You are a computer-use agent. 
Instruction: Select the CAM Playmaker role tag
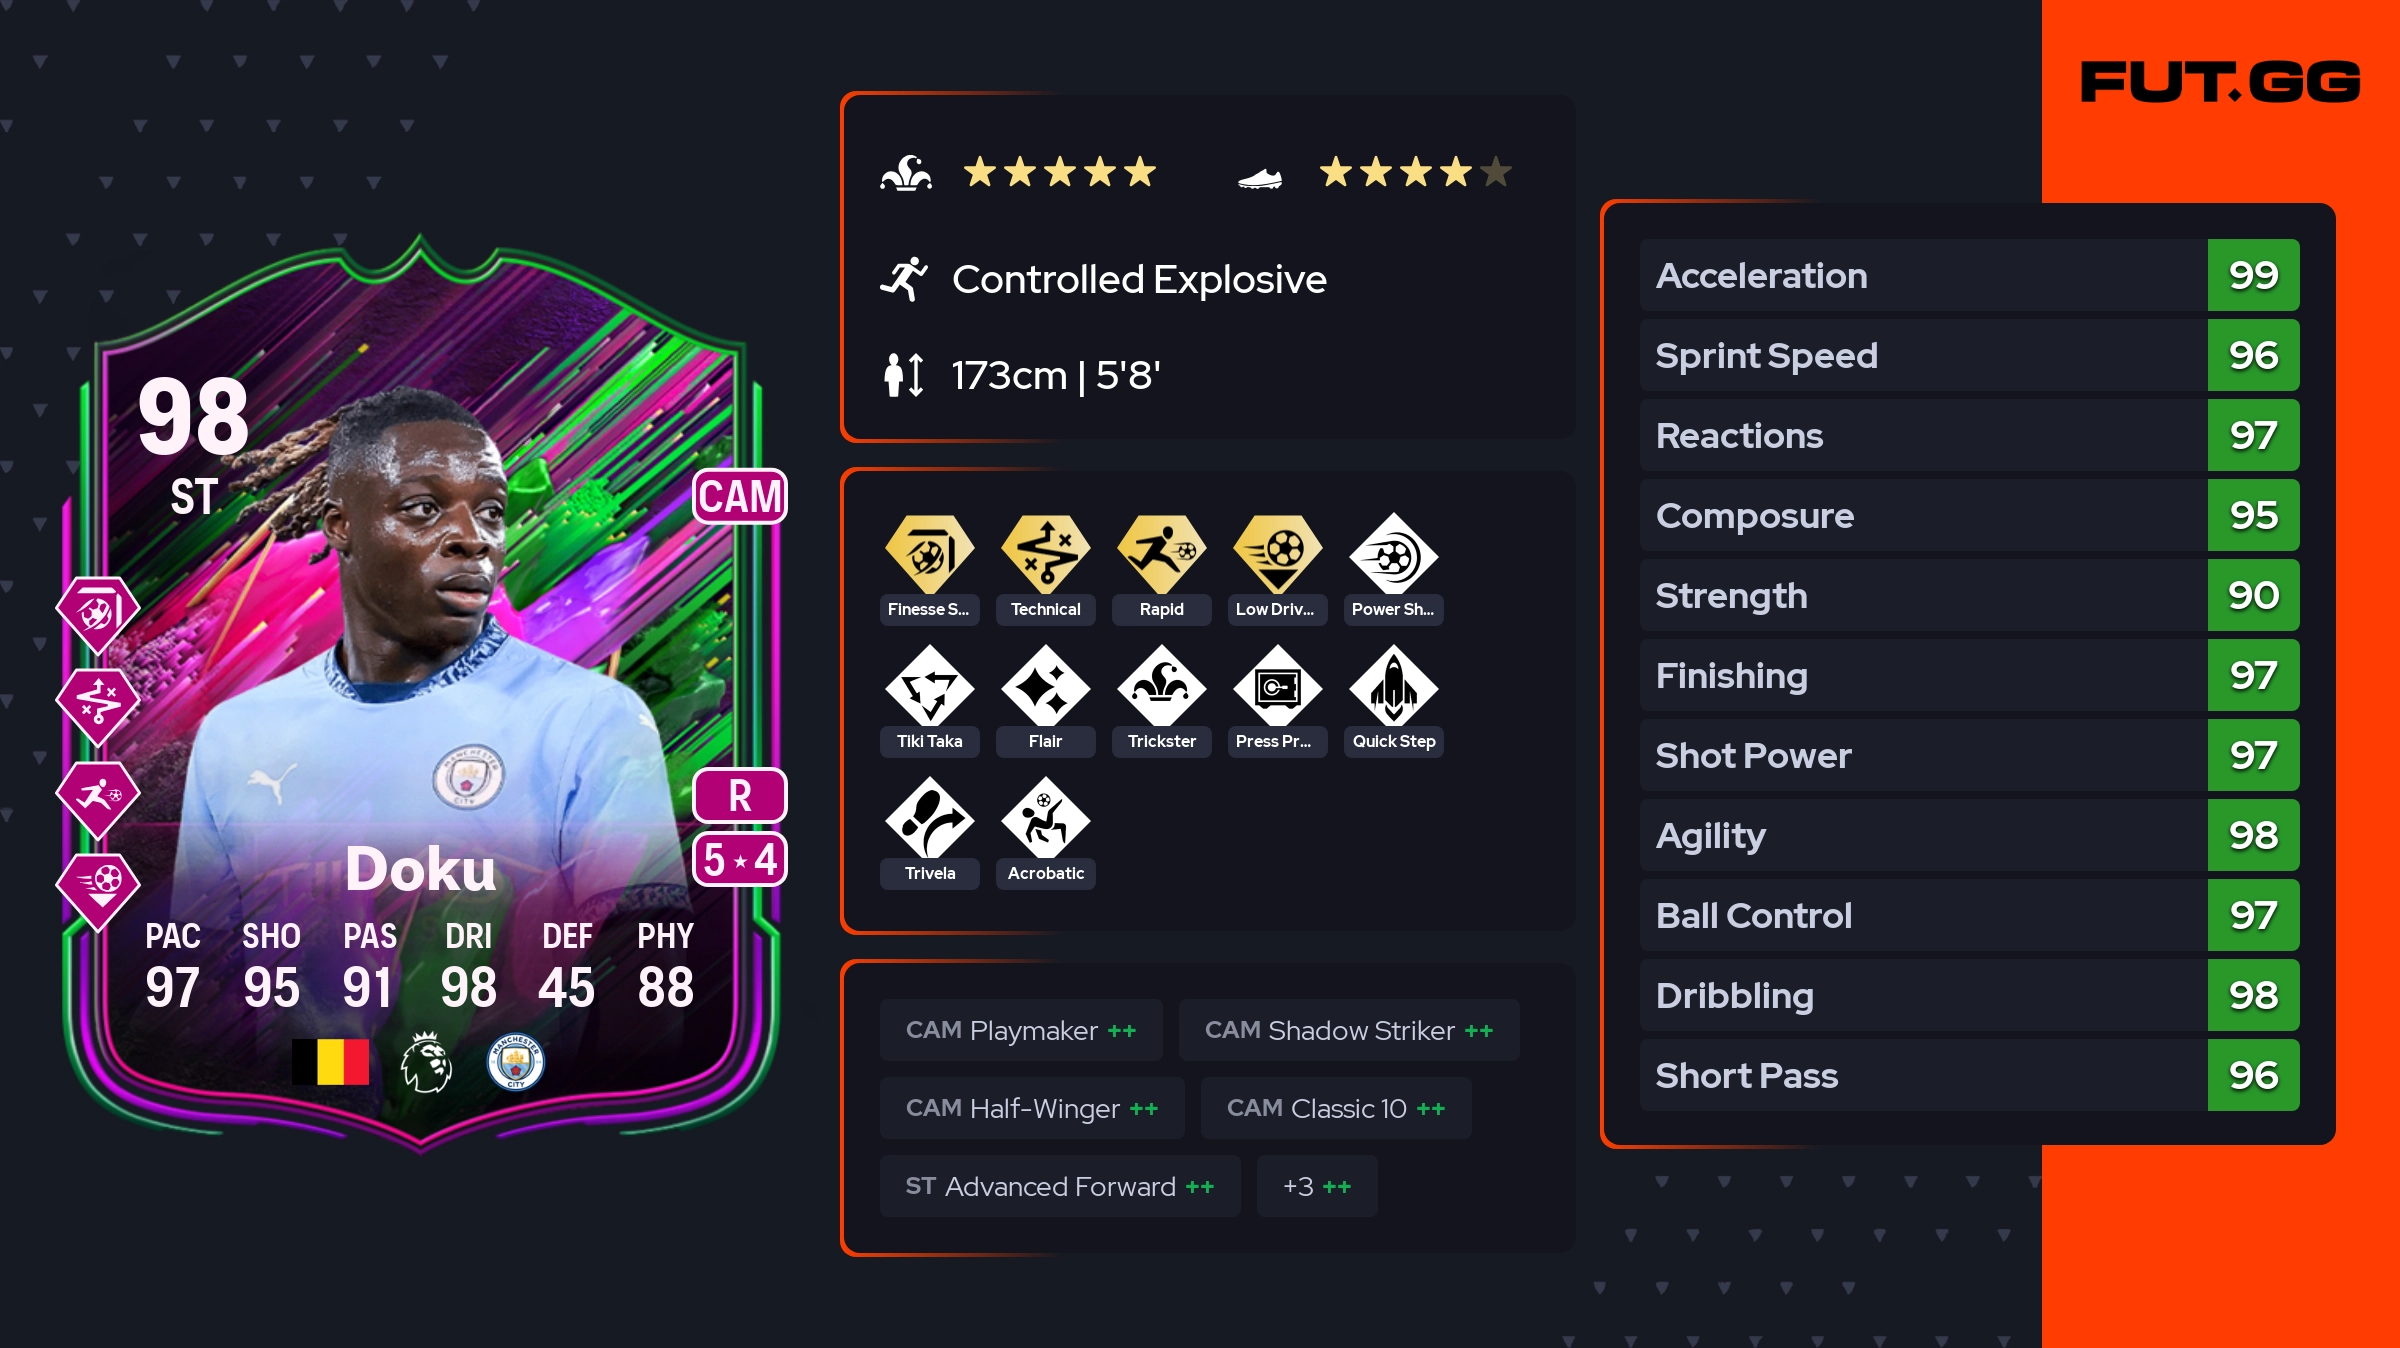1021,1030
